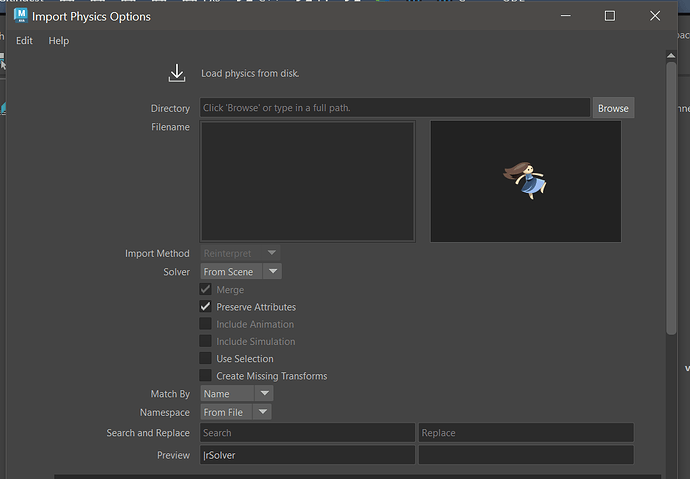
Task: Click the Browse button
Action: click(613, 108)
